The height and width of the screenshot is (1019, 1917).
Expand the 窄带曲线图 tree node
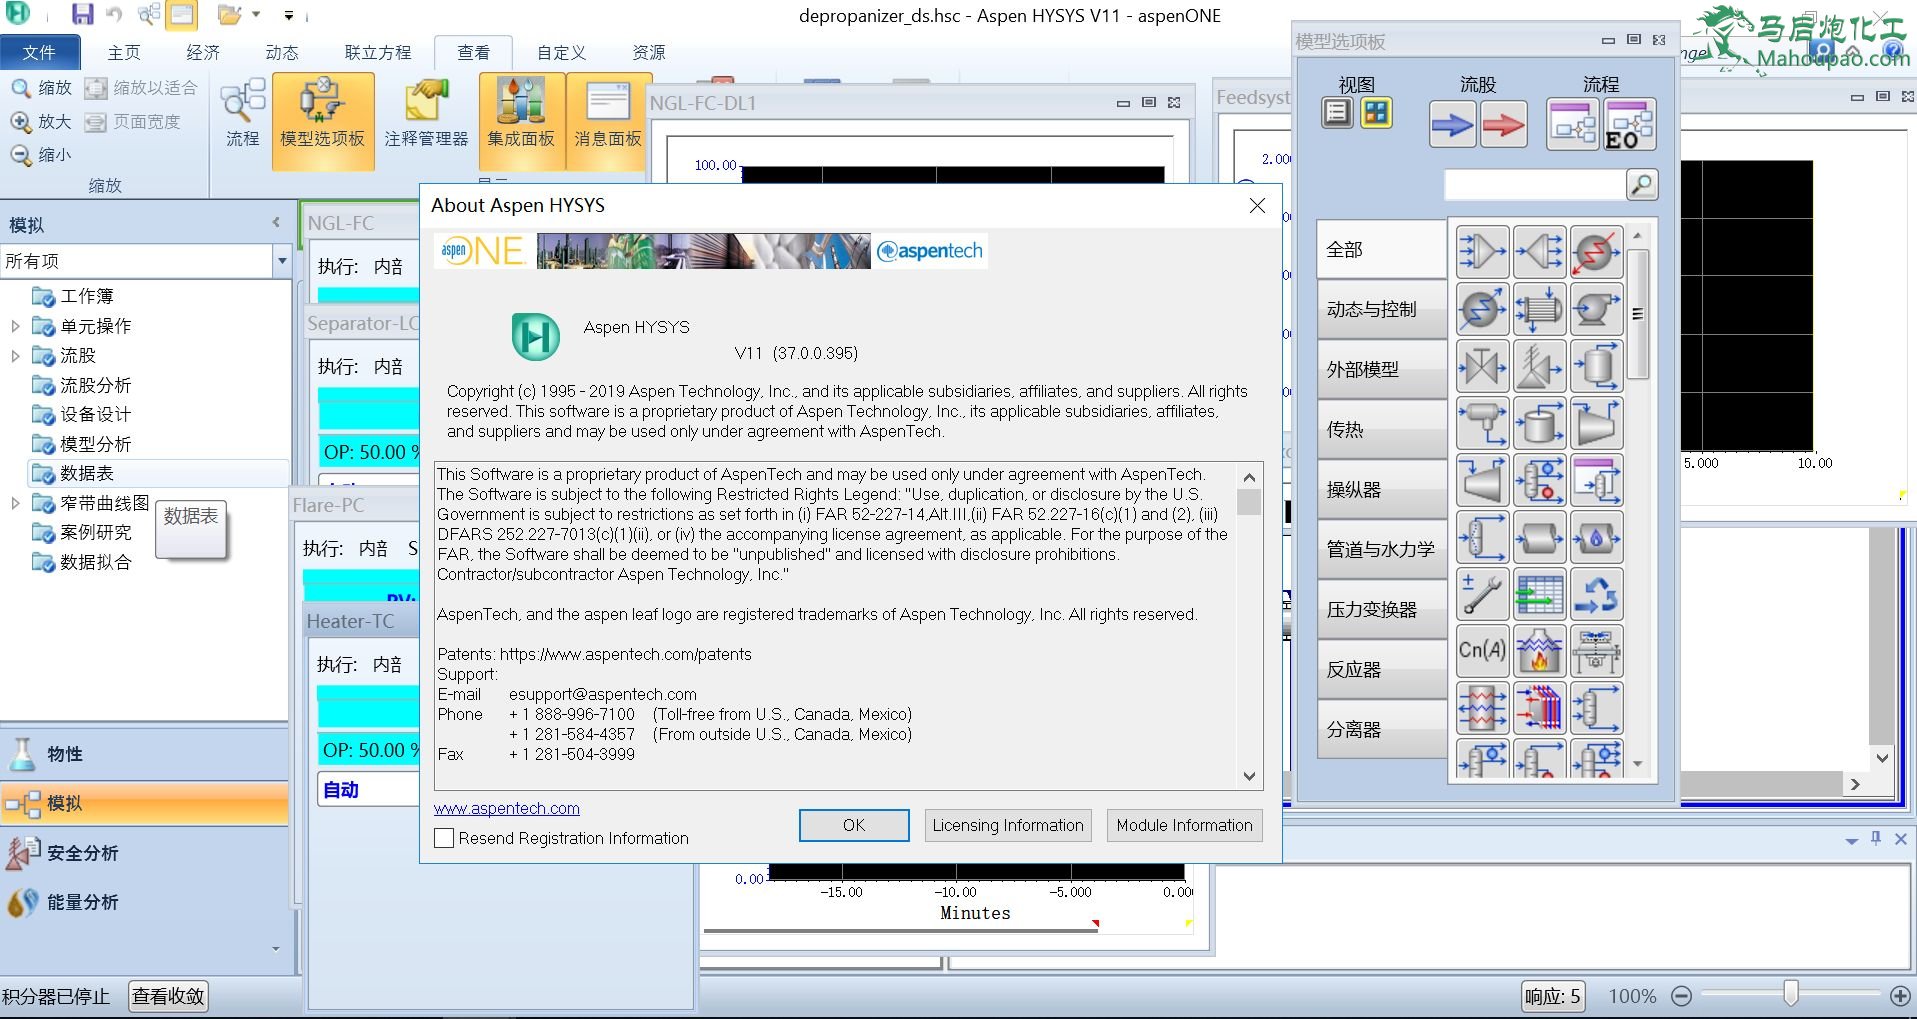pyautogui.click(x=15, y=503)
